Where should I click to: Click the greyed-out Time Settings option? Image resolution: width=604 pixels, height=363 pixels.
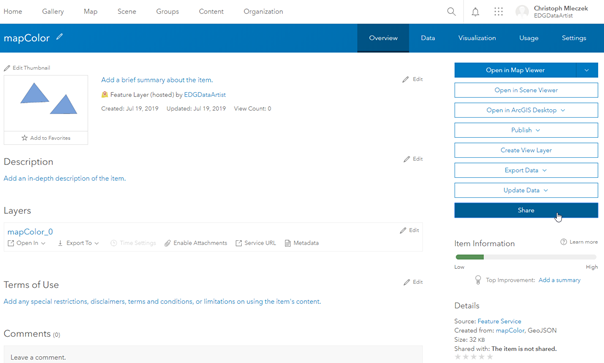pos(133,243)
